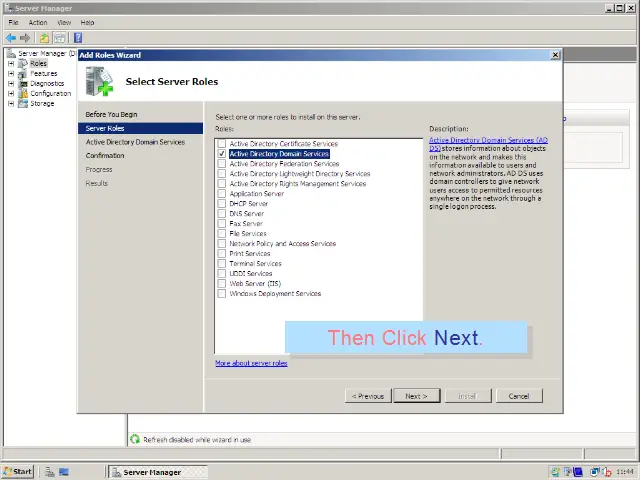Open More about server roles link
Screen dimensions: 640x480
251,363
